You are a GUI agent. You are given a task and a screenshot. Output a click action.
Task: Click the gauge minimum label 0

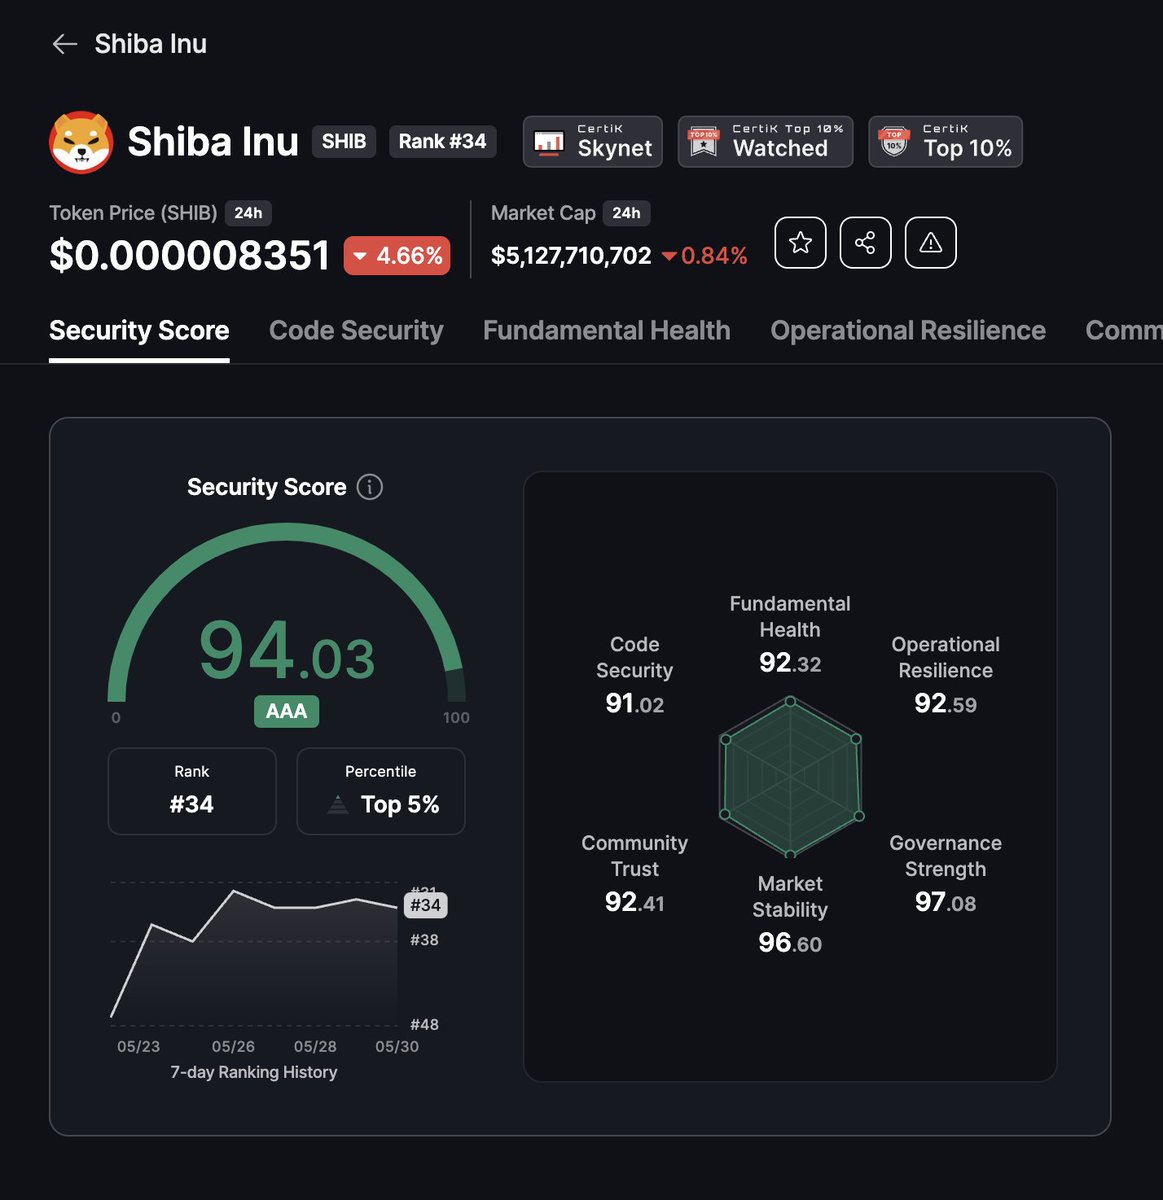pyautogui.click(x=116, y=718)
